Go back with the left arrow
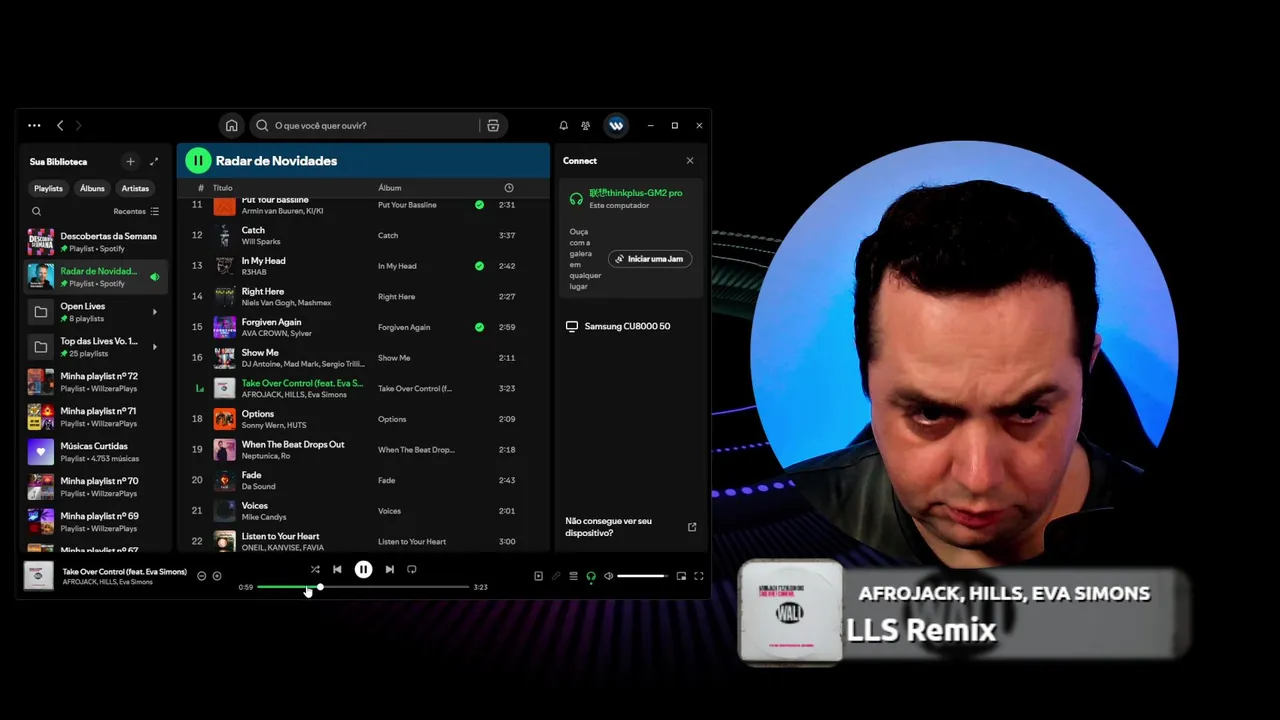This screenshot has width=1280, height=720. point(60,125)
